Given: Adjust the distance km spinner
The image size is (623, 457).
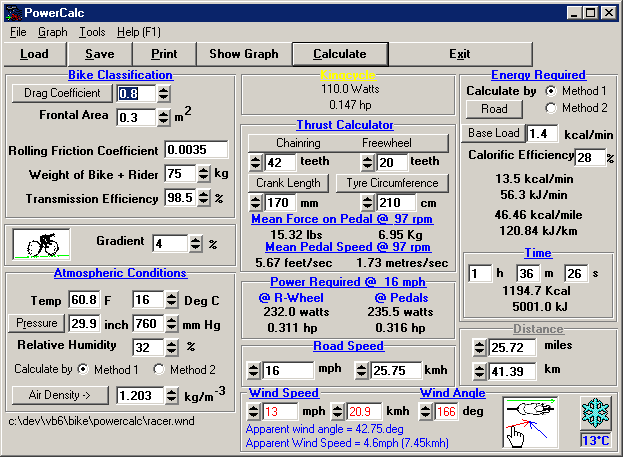Looking at the screenshot, I should (480, 371).
